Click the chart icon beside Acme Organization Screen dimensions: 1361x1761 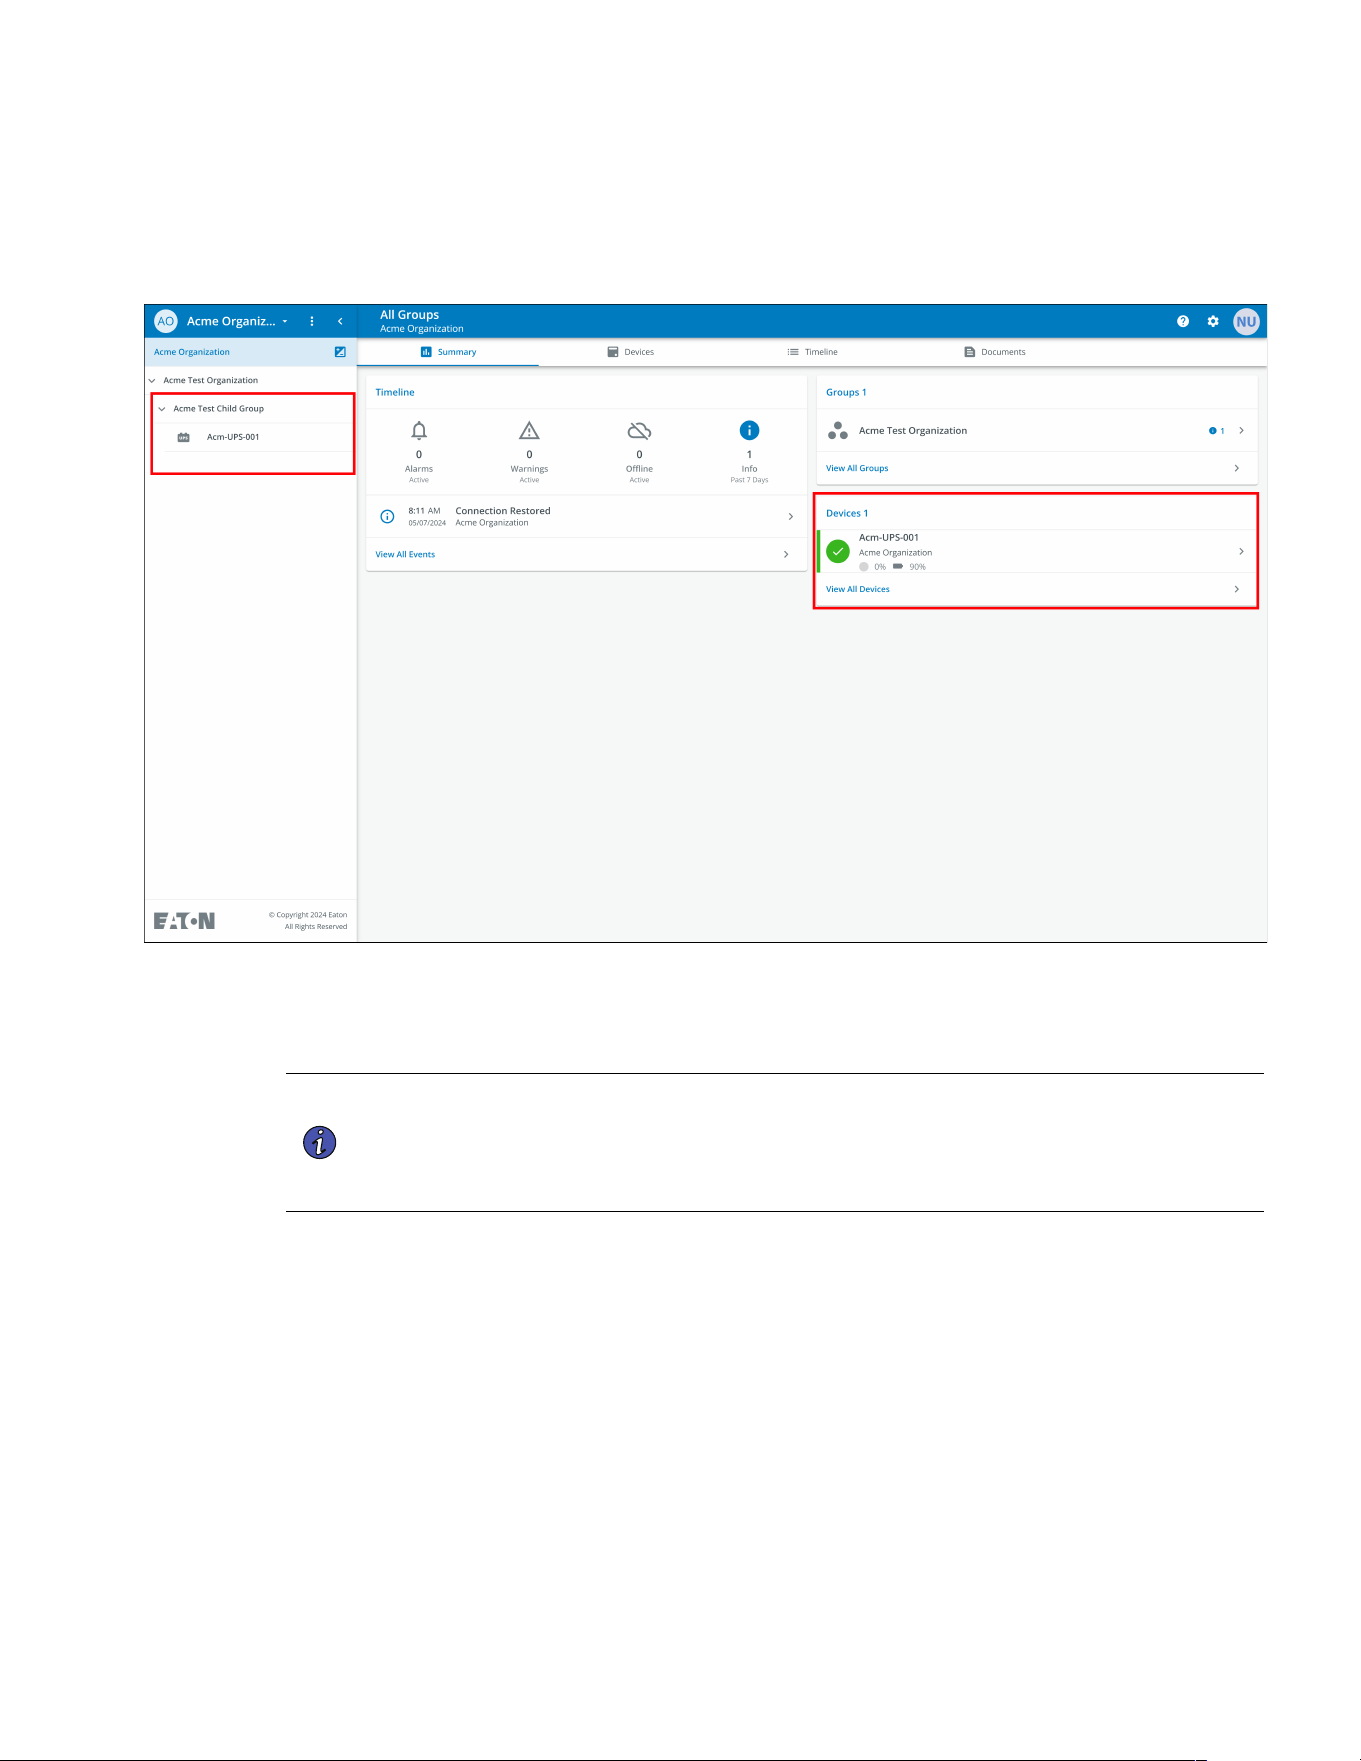click(340, 352)
